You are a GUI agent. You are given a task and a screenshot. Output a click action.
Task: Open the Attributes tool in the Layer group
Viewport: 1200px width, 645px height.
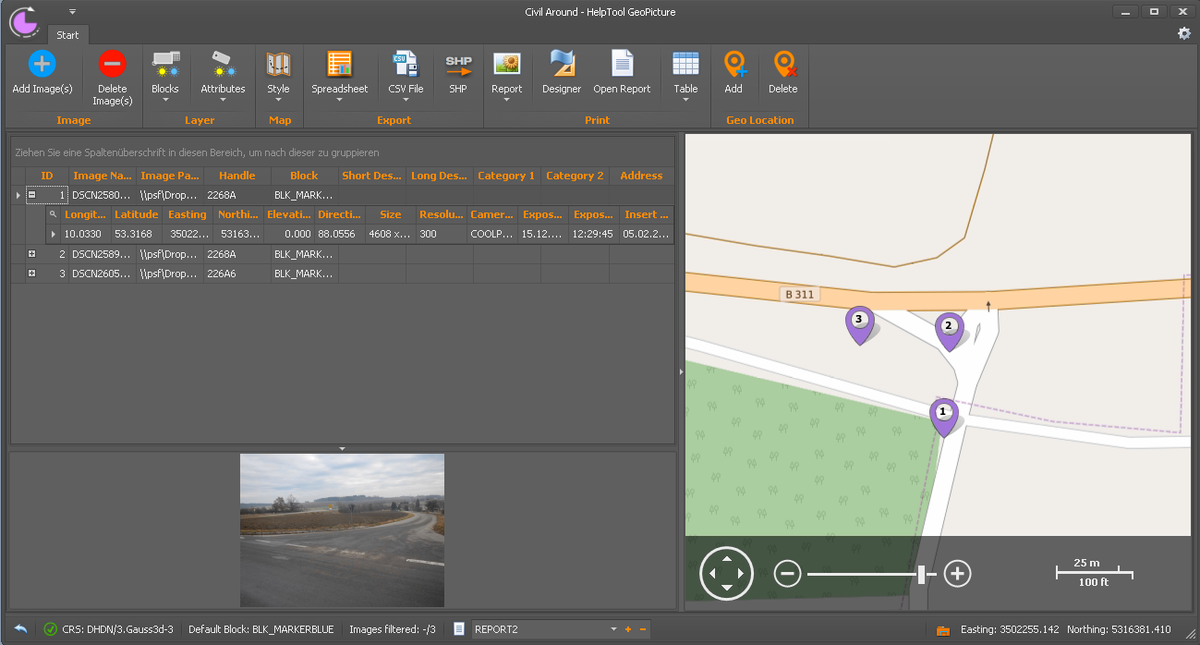222,72
